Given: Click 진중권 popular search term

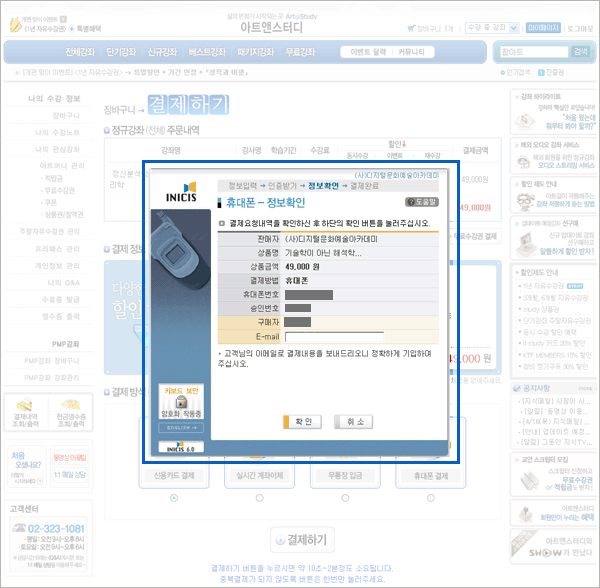Looking at the screenshot, I should [x=554, y=72].
